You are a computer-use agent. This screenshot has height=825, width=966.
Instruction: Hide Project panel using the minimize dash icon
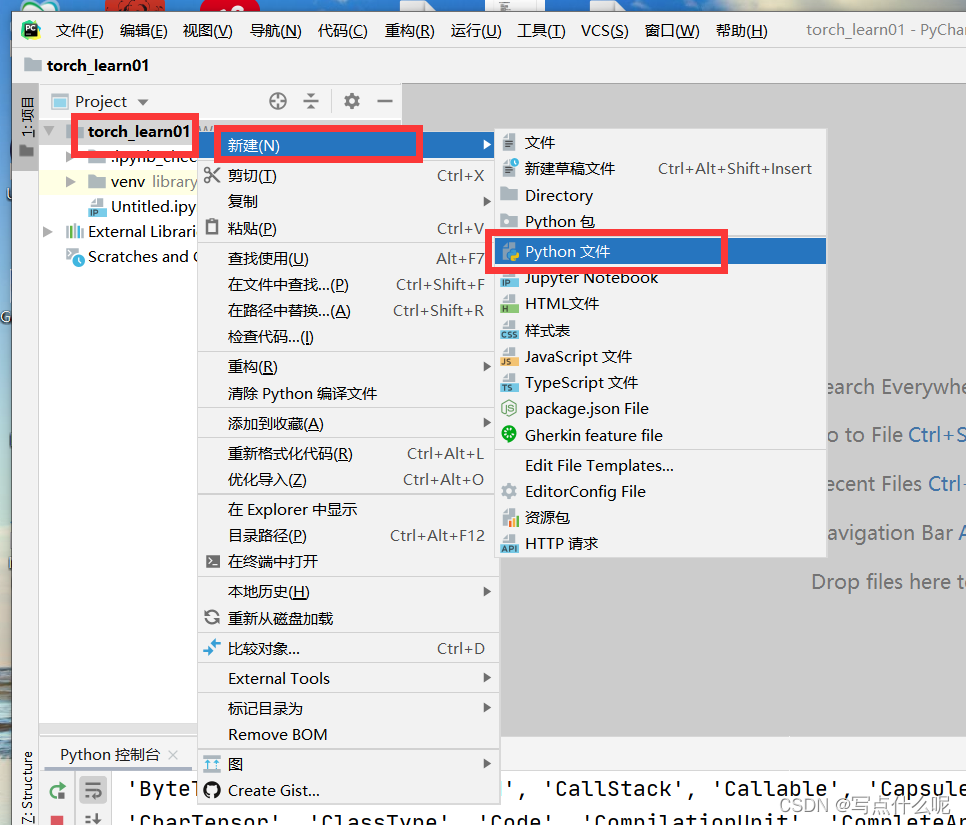tap(385, 101)
